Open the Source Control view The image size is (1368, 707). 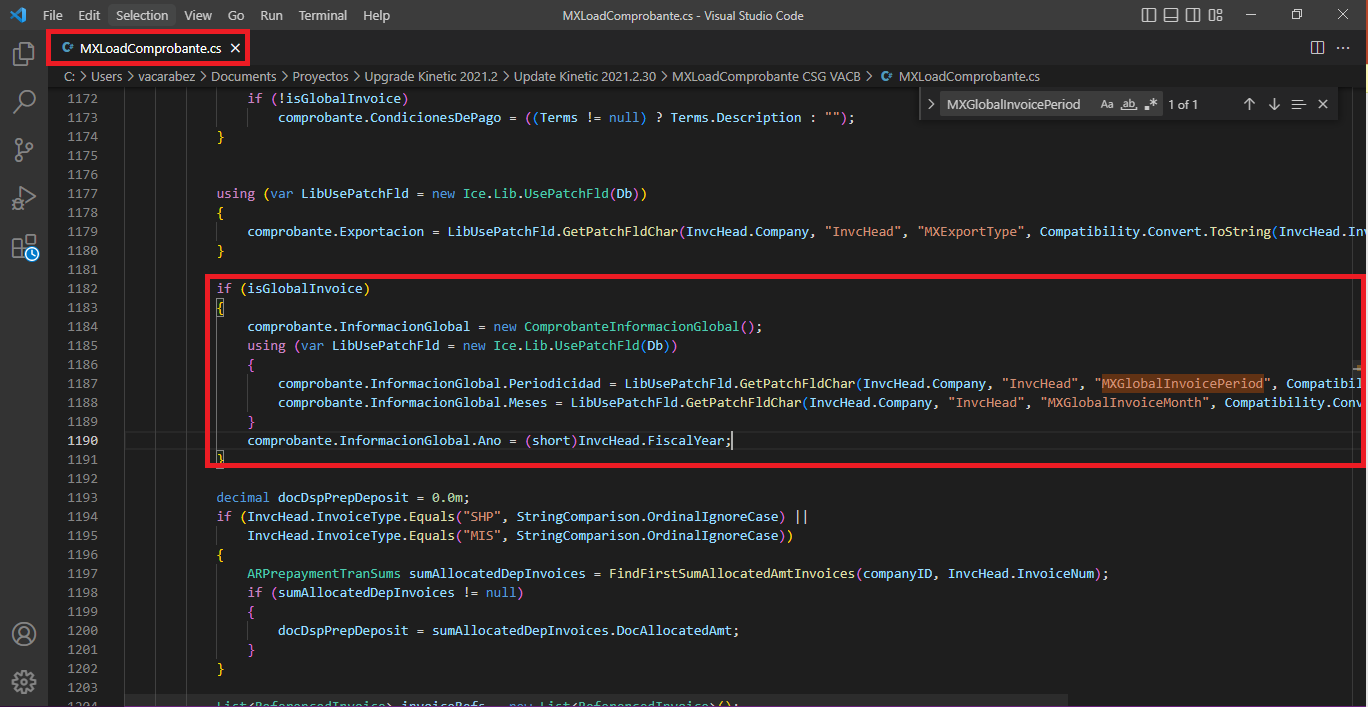[23, 150]
